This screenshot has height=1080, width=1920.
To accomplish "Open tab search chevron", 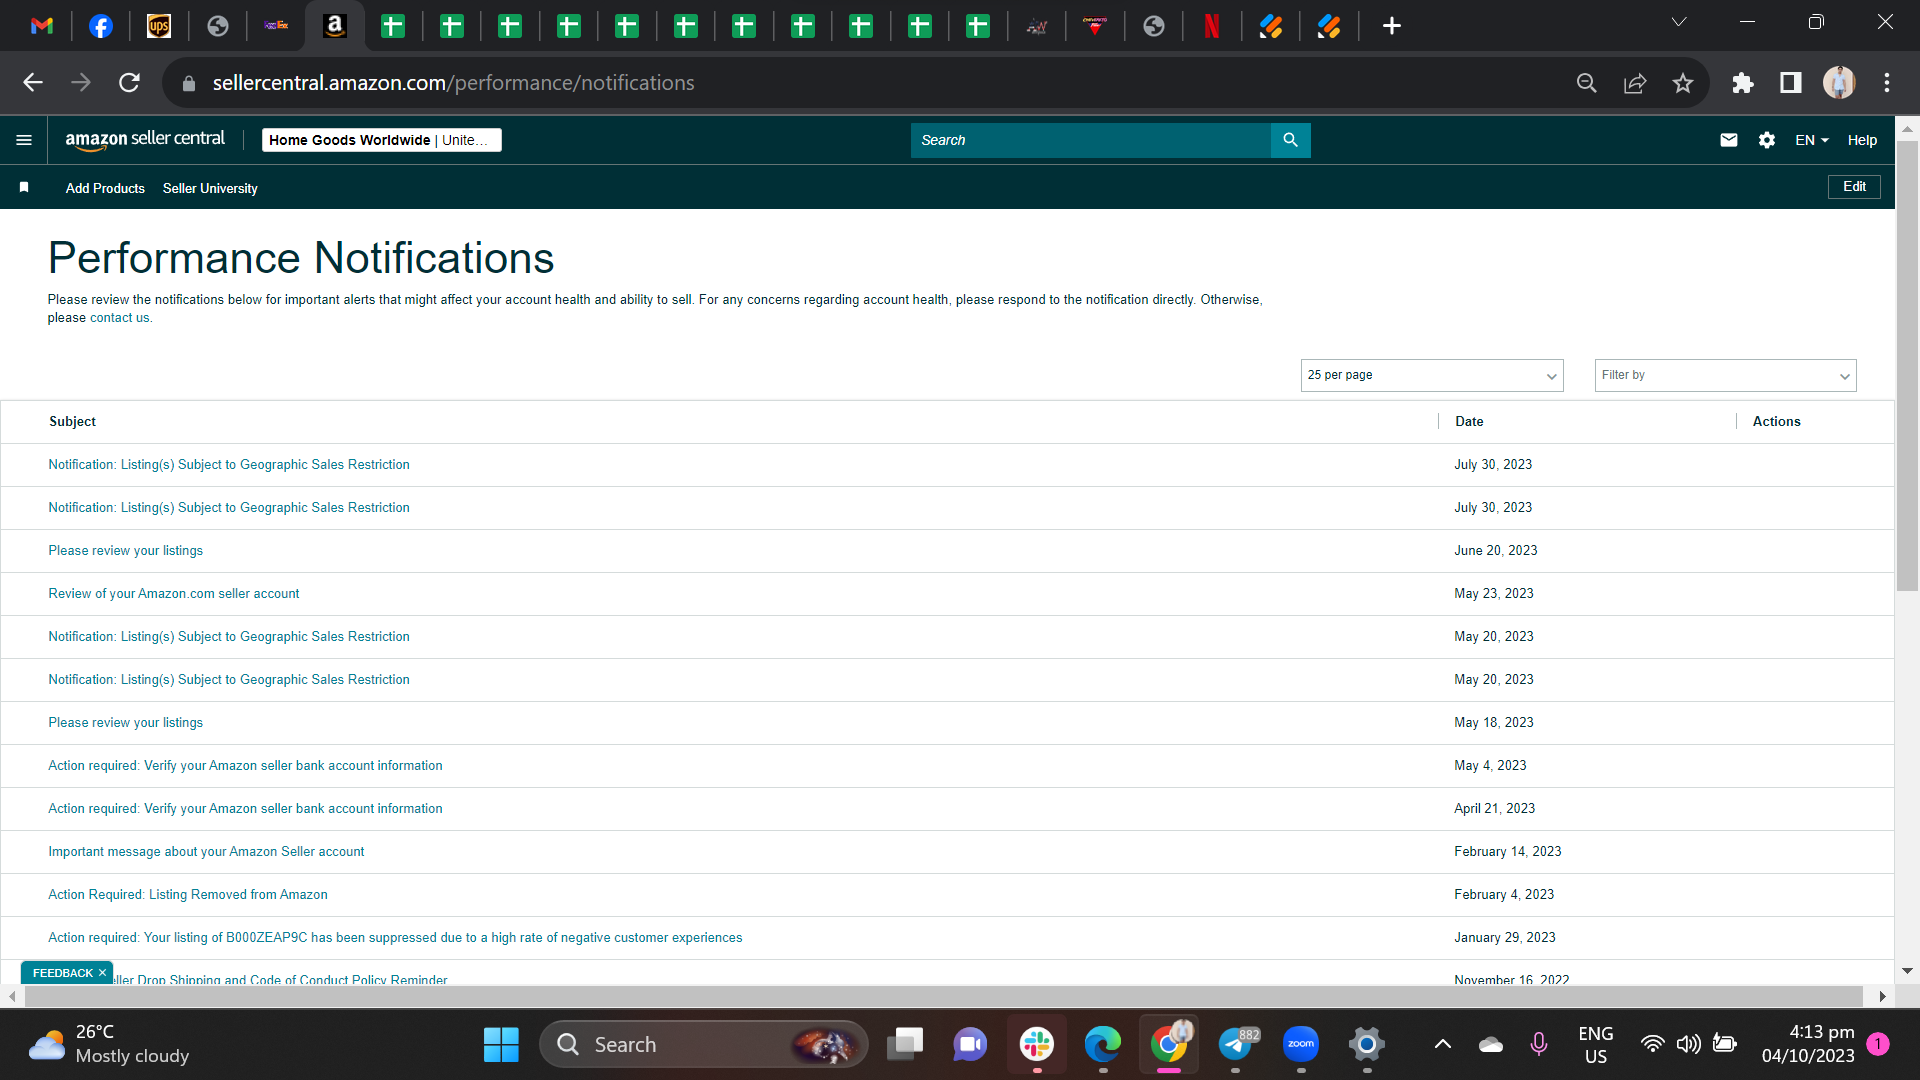I will (x=1679, y=22).
